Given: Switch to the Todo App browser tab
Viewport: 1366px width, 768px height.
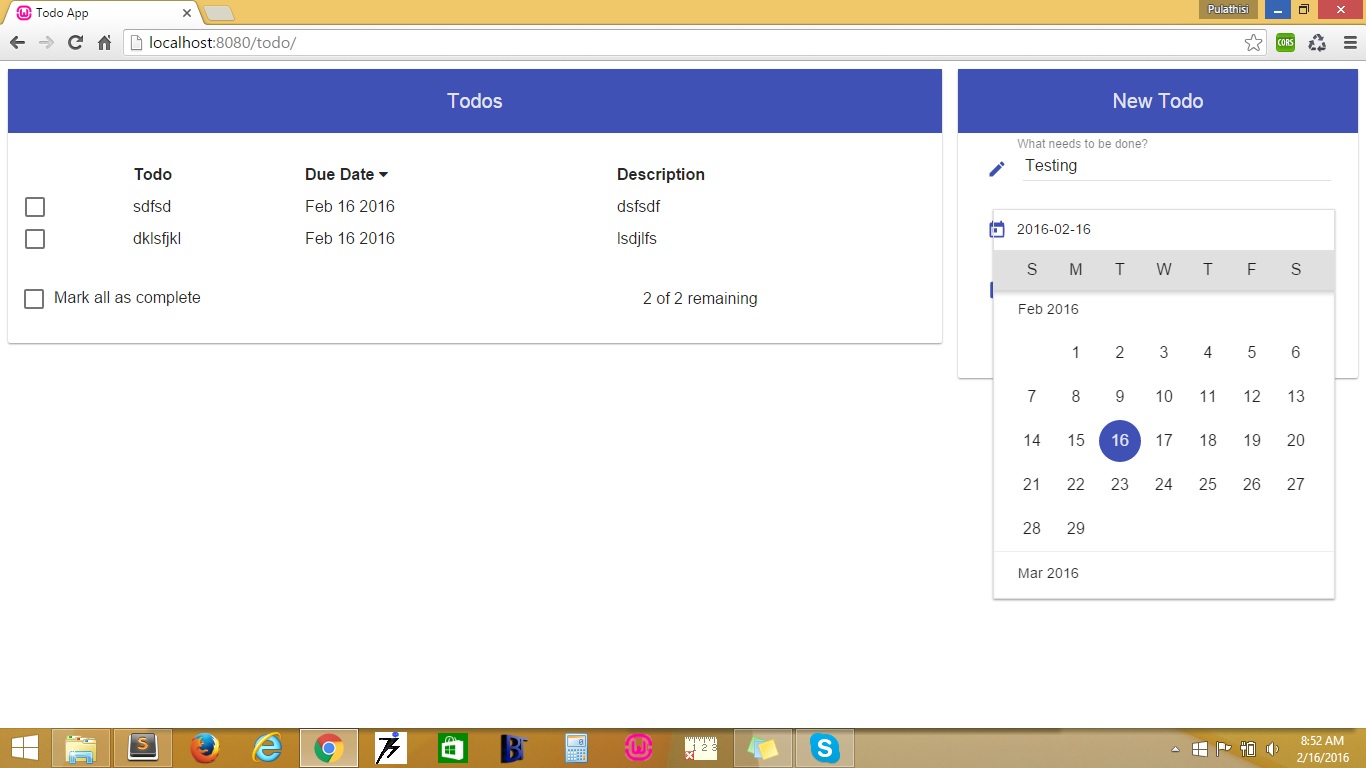Looking at the screenshot, I should coord(102,13).
